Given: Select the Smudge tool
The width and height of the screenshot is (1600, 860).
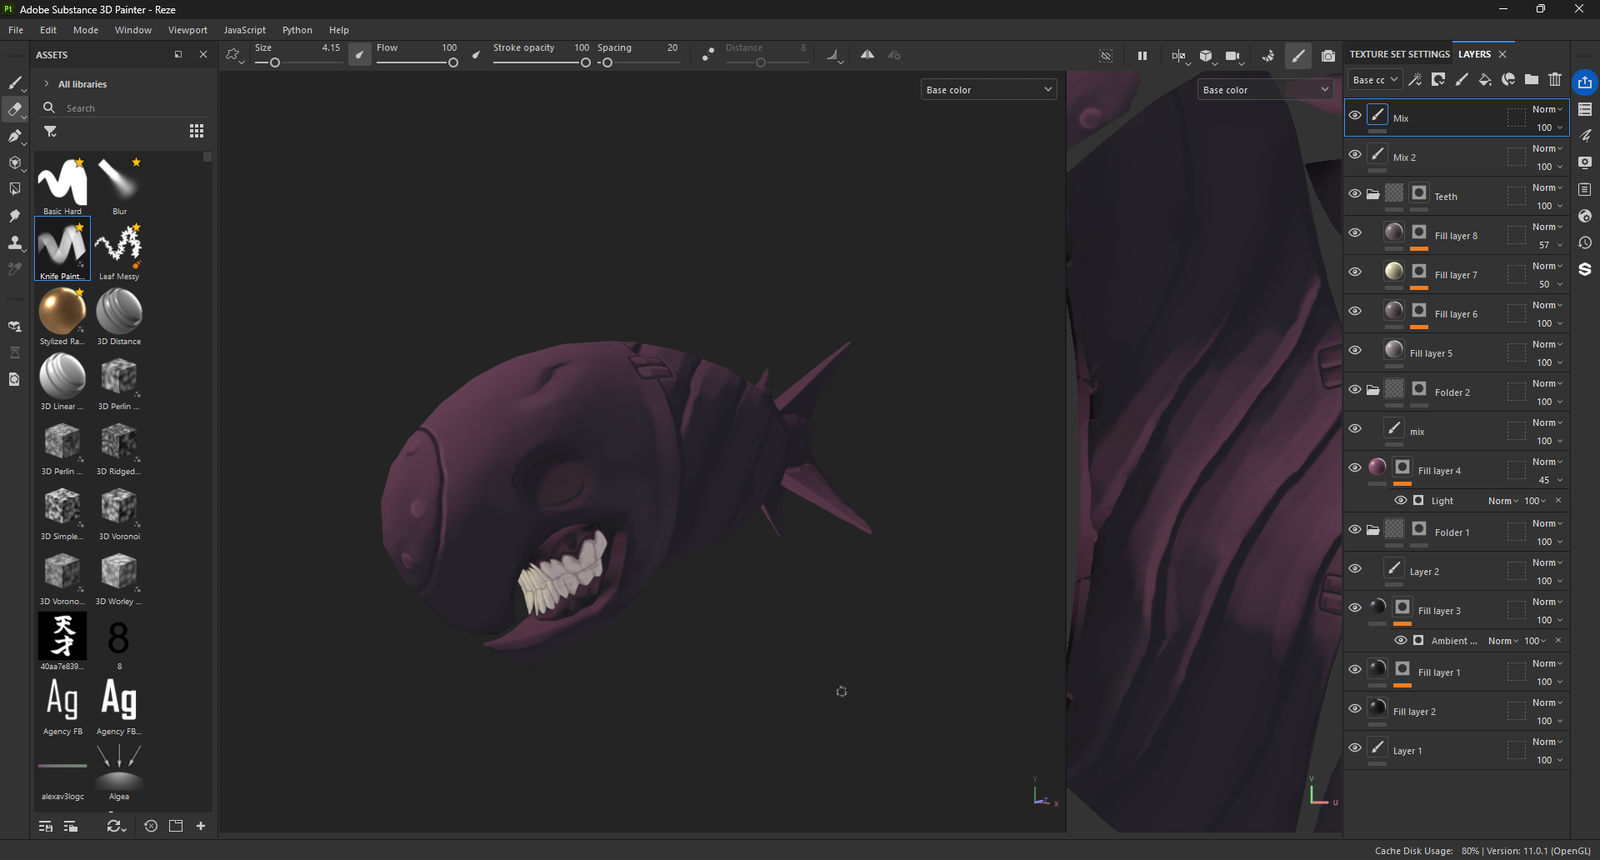Looking at the screenshot, I should (x=15, y=216).
